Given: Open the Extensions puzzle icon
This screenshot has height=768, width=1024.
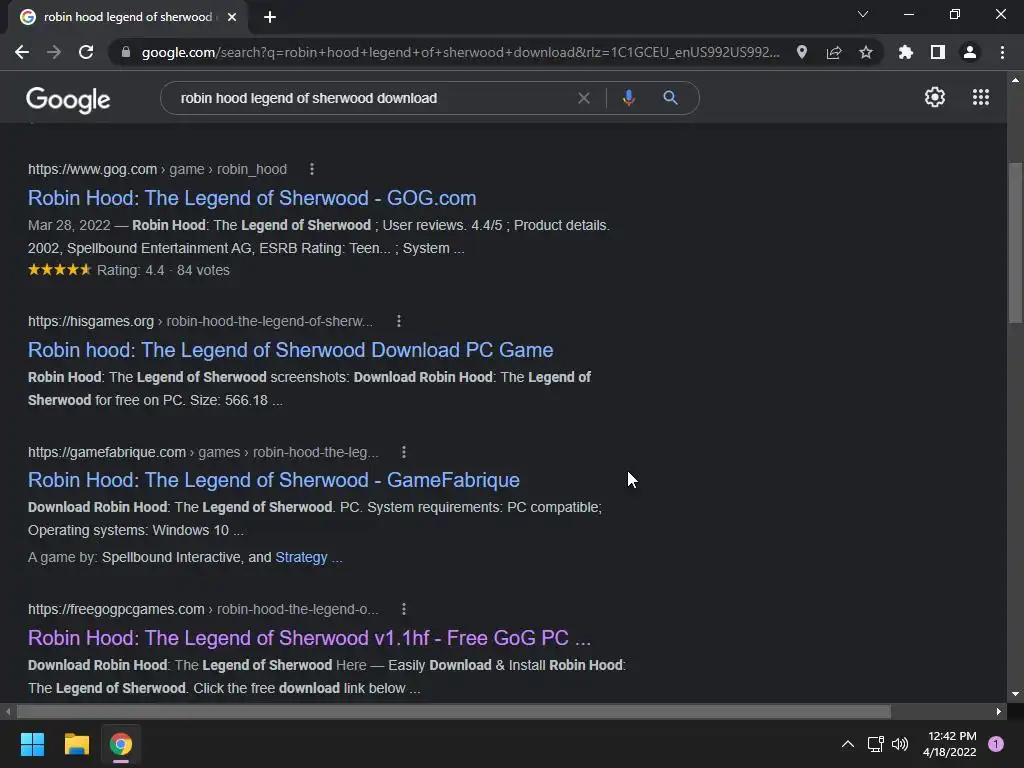Looking at the screenshot, I should pos(906,52).
